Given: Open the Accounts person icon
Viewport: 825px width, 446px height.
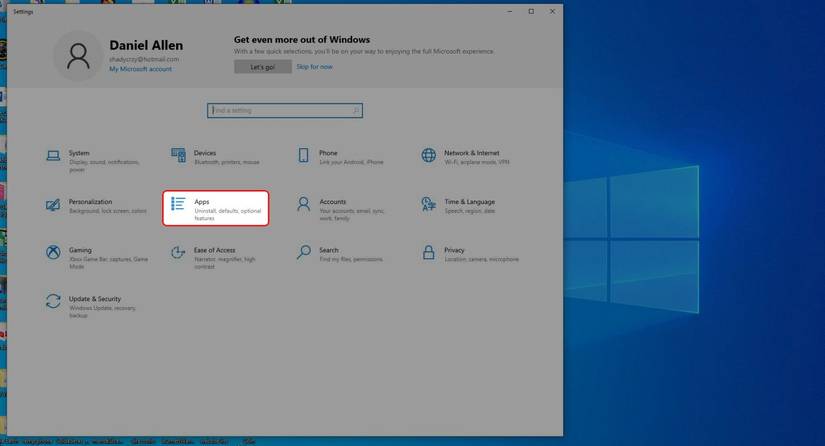Looking at the screenshot, I should (304, 204).
